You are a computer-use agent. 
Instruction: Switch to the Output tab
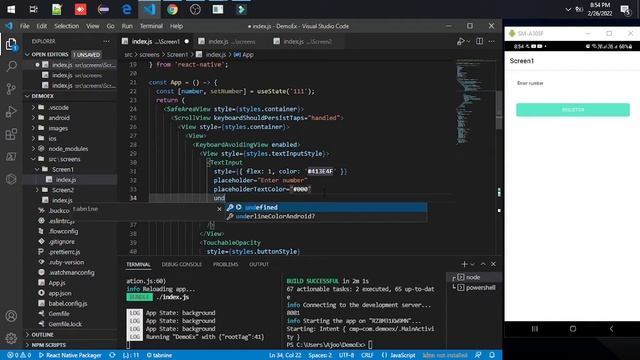(x=259, y=264)
